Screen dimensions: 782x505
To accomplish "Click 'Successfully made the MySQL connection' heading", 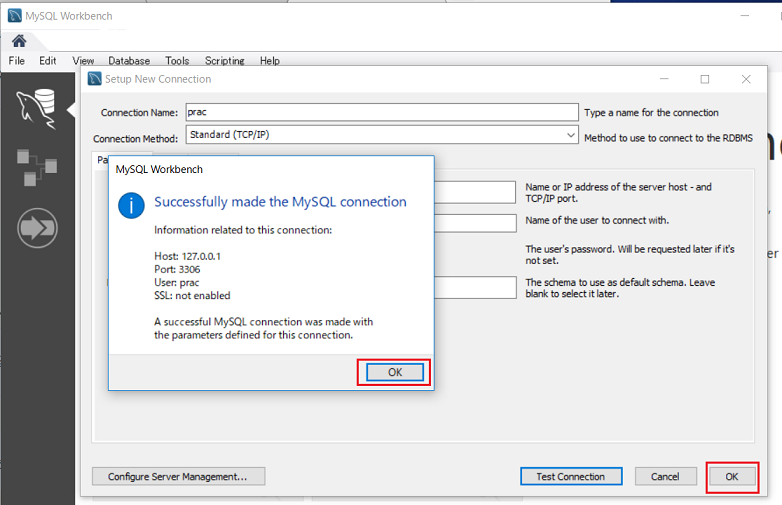I will pos(280,202).
